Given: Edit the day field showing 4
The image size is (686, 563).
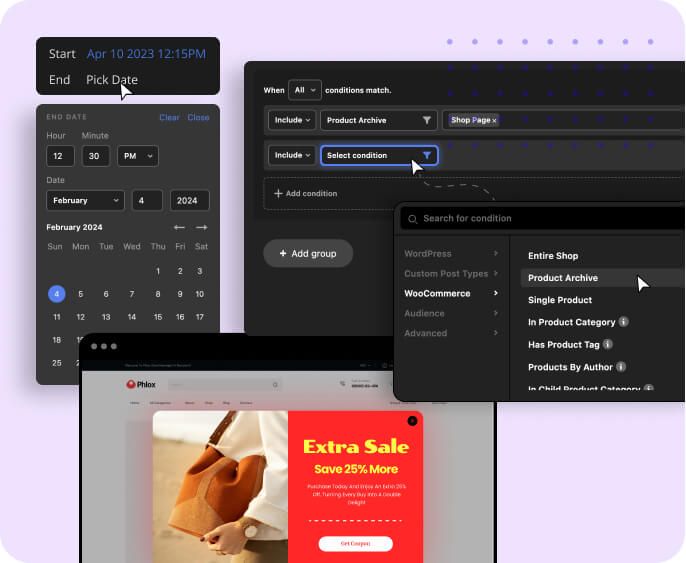Looking at the screenshot, I should point(147,200).
